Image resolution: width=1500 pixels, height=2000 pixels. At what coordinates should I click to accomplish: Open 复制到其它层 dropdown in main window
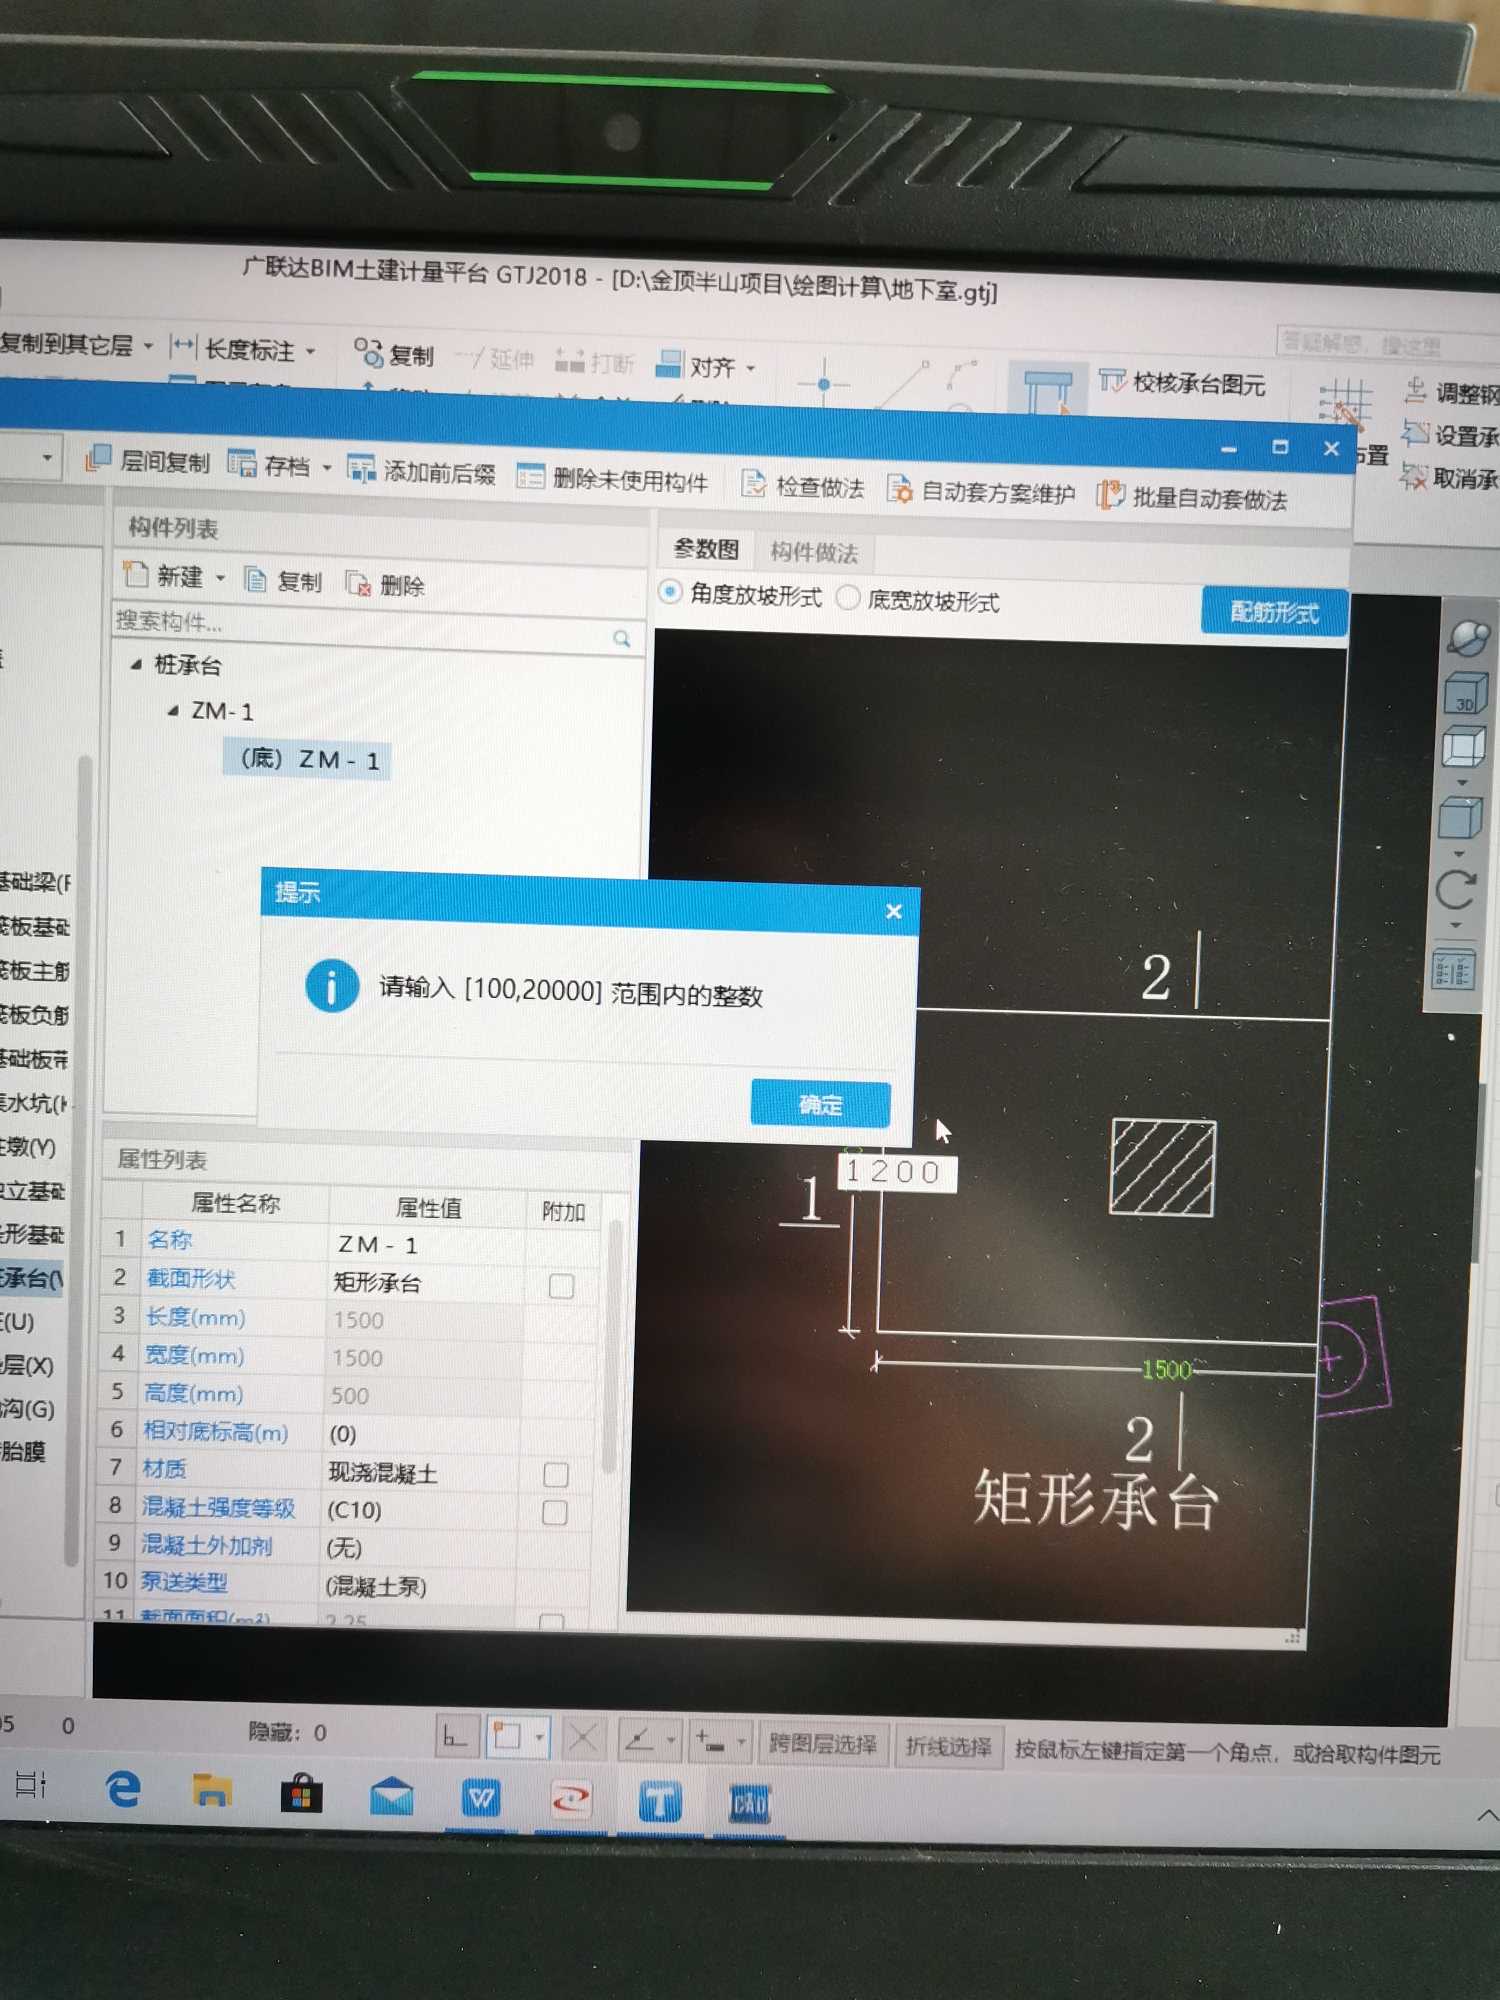point(148,346)
